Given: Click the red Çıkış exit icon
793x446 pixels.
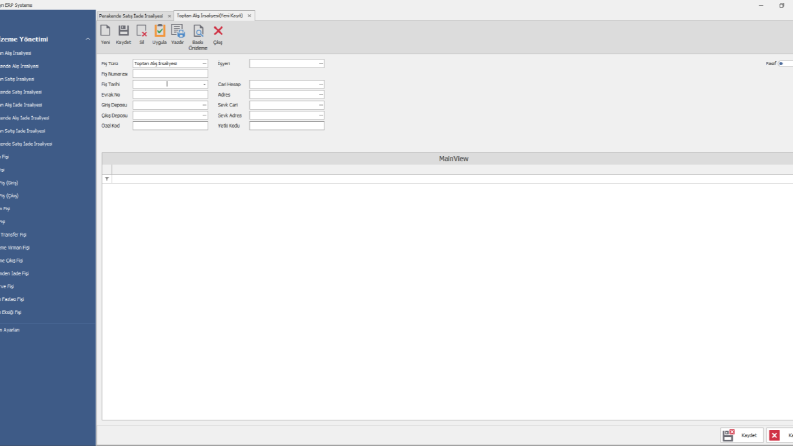Looking at the screenshot, I should pos(218,31).
